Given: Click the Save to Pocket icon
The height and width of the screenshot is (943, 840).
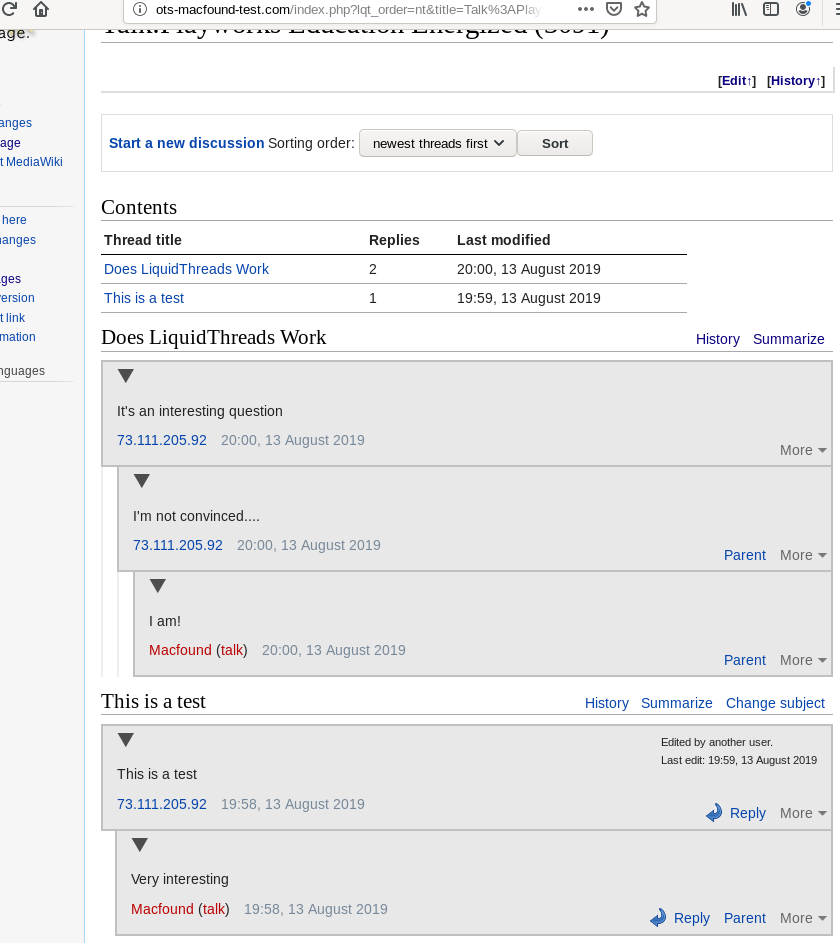Looking at the screenshot, I should point(614,10).
